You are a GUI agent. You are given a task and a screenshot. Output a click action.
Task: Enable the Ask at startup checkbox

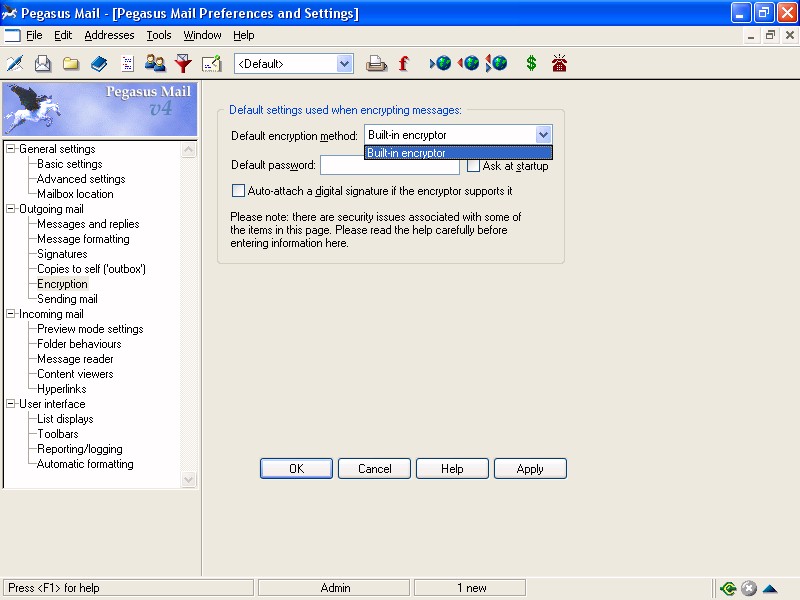473,166
